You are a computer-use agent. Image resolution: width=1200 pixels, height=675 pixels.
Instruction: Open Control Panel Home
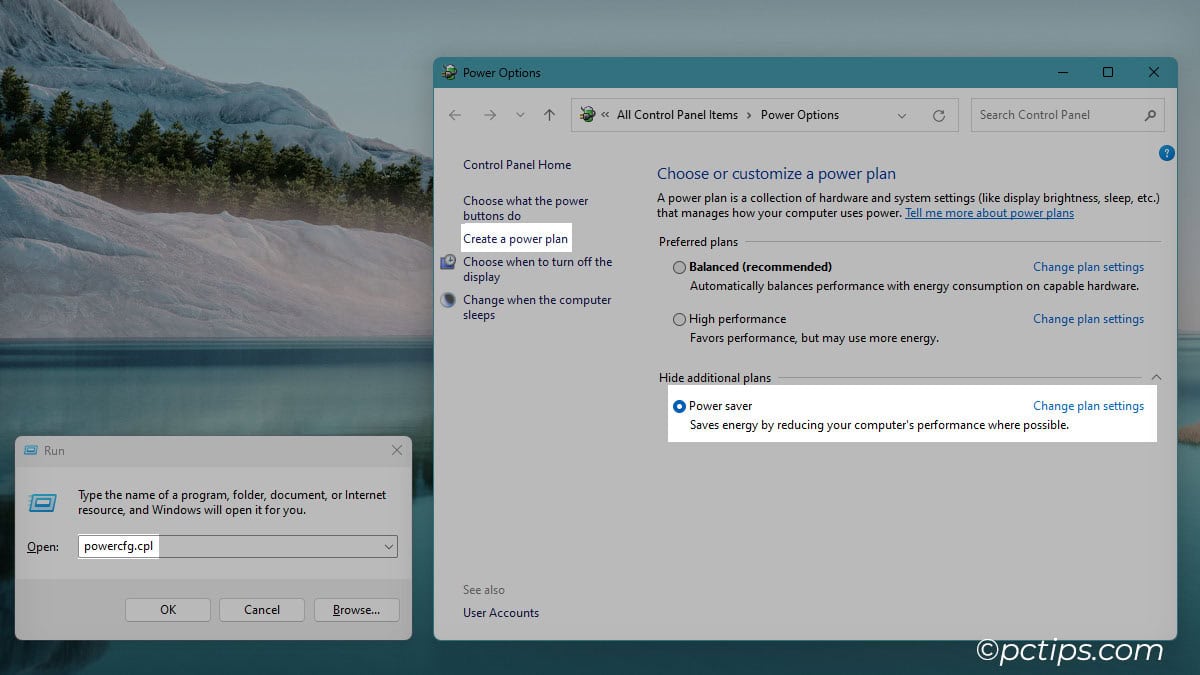pos(517,164)
